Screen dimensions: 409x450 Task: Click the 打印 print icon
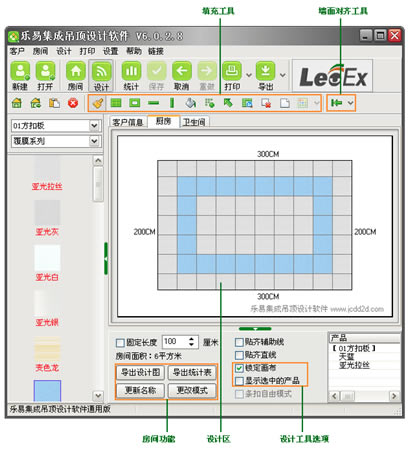(x=232, y=71)
